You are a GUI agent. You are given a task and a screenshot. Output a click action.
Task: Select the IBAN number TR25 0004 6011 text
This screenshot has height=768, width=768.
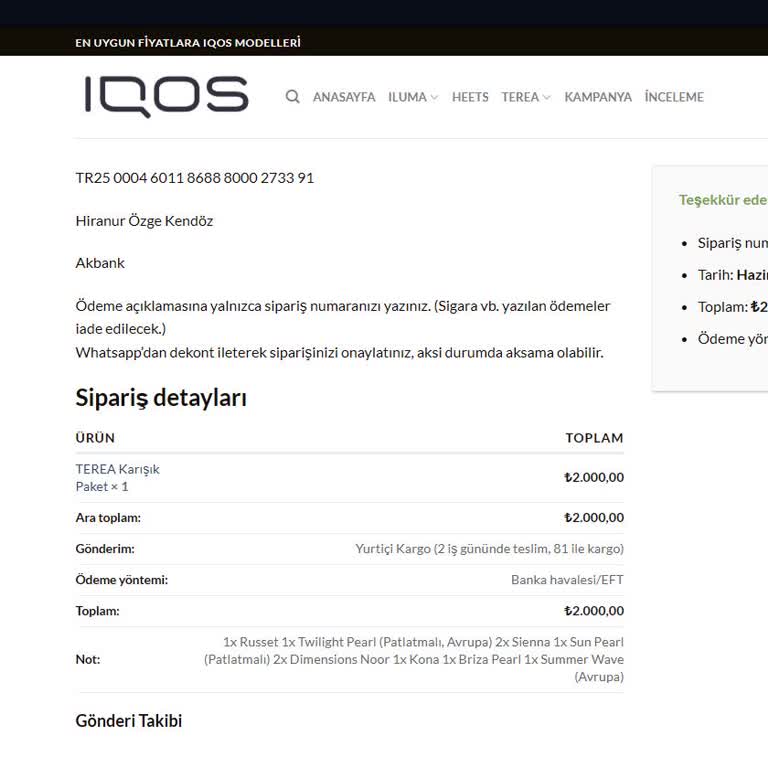click(194, 178)
